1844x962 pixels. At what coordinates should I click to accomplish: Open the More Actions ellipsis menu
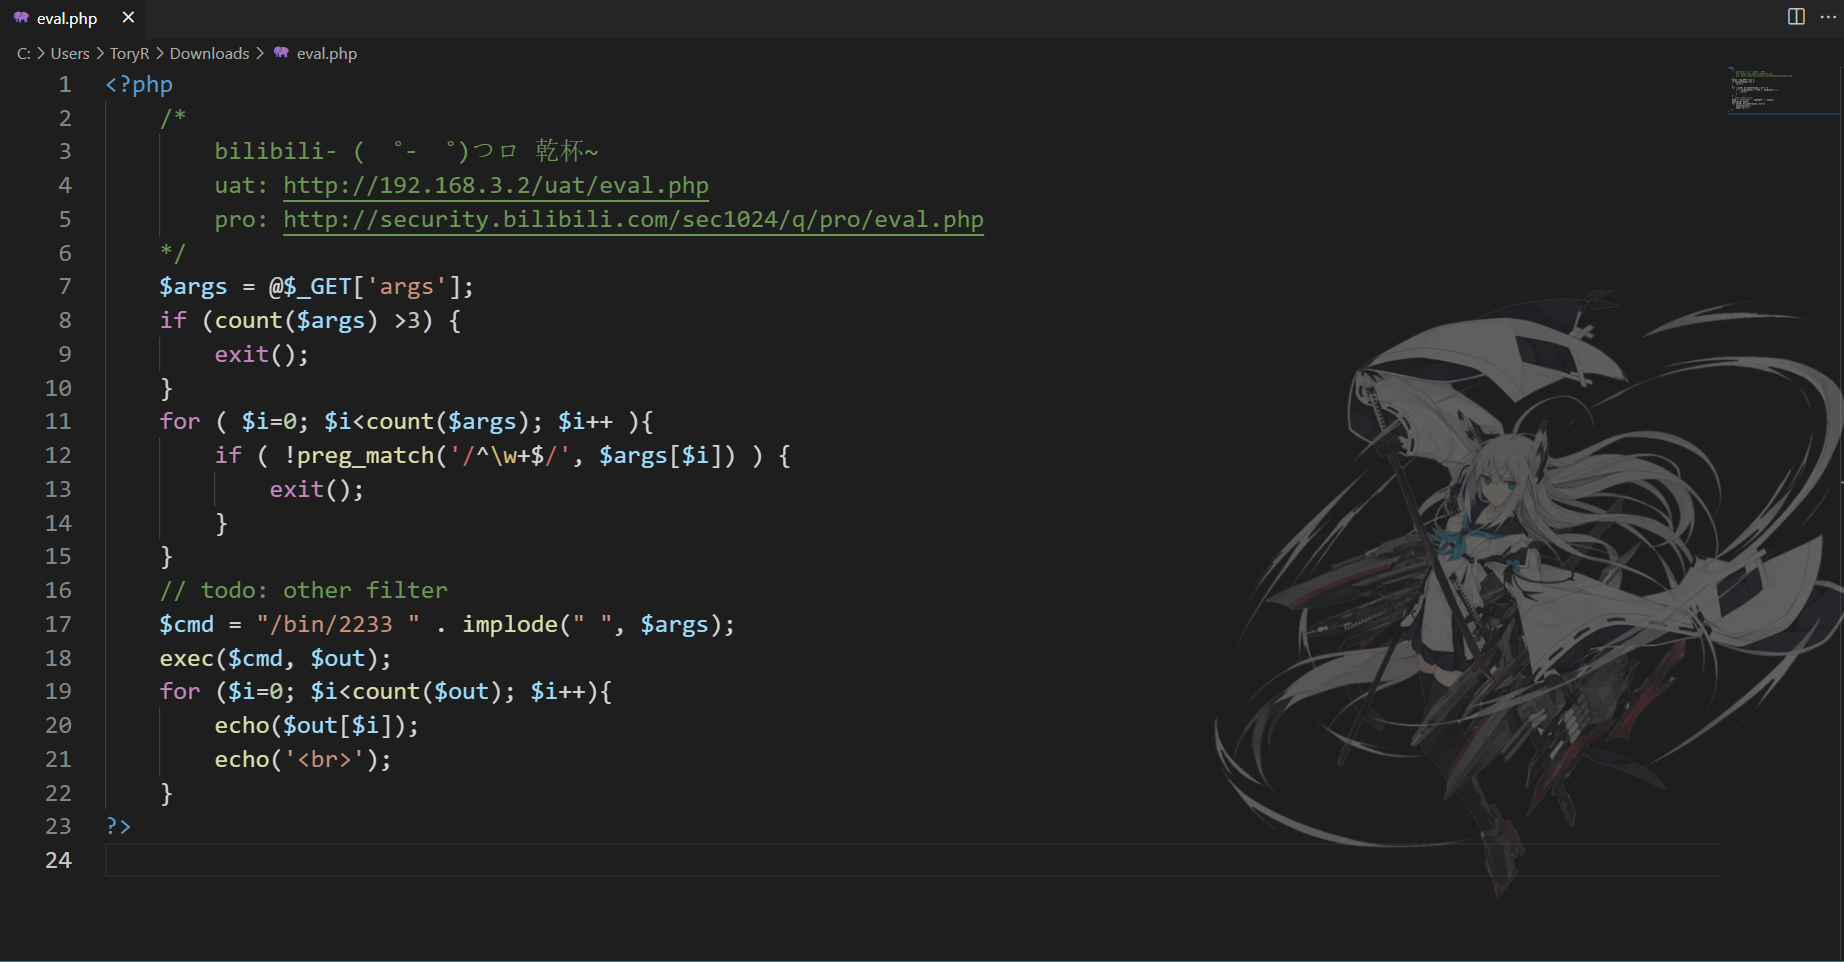[1828, 17]
